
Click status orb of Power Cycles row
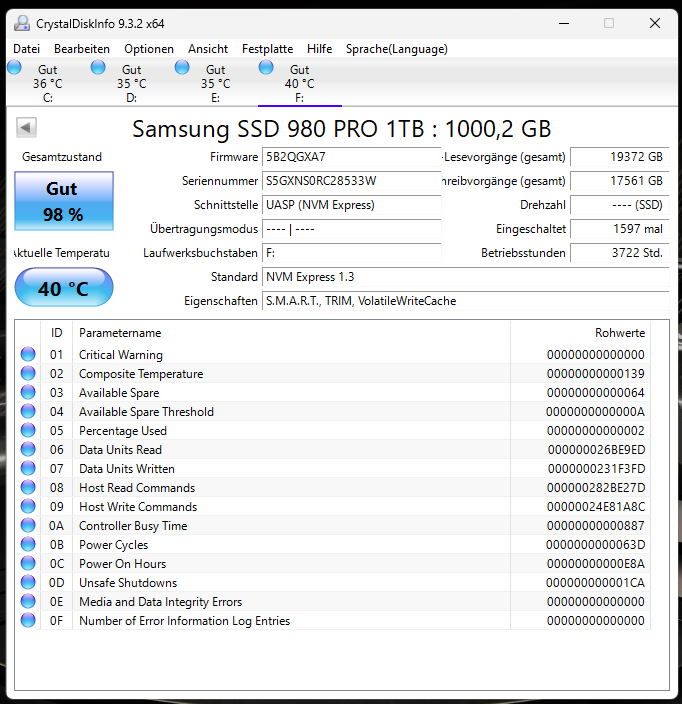click(28, 544)
